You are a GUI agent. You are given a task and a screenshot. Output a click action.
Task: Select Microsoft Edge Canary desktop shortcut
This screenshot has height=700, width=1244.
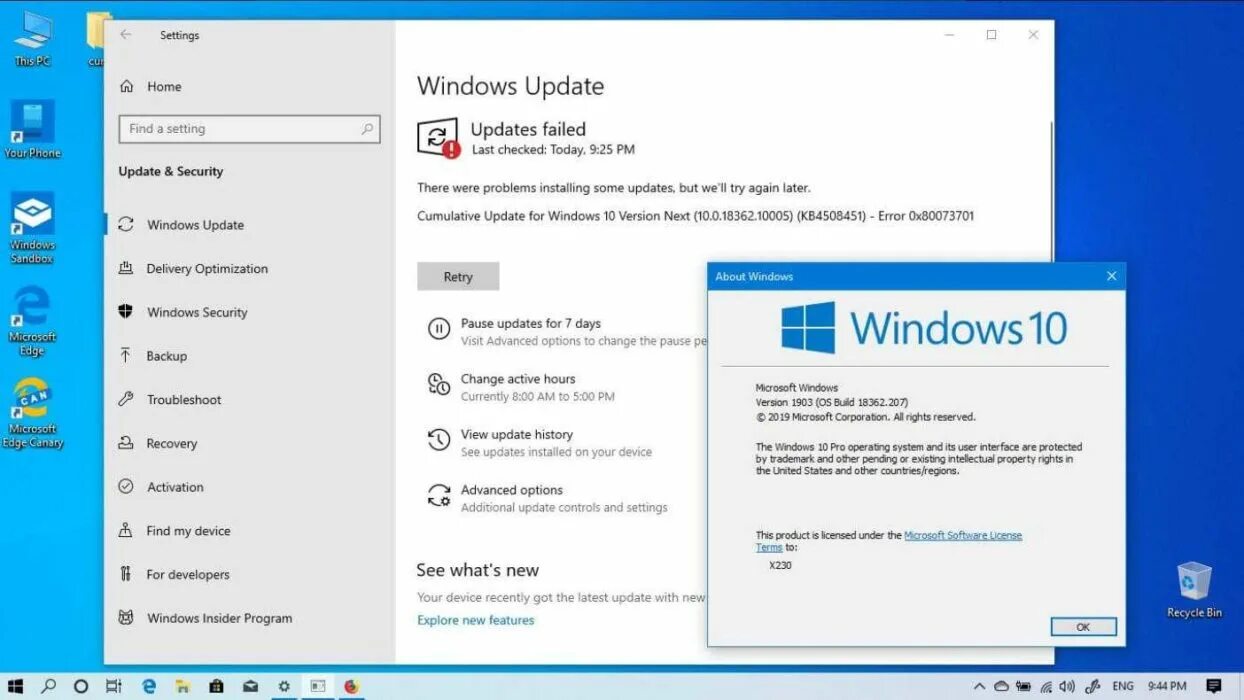32,413
